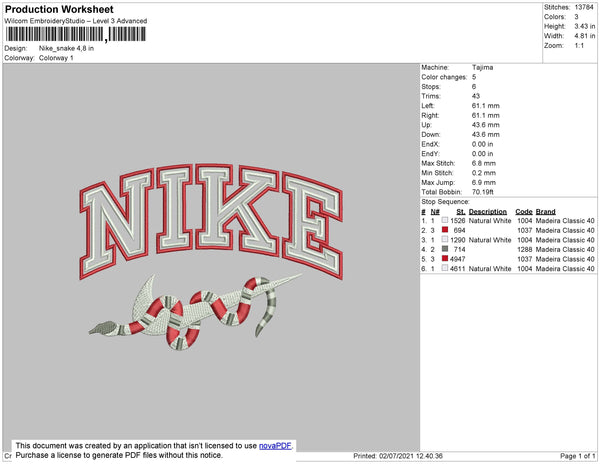Viewport: 600px width, 464px height.
Task: Click the Wilcom EmbroideryStudio – Level 3 Advanced text
Action: tap(76, 21)
